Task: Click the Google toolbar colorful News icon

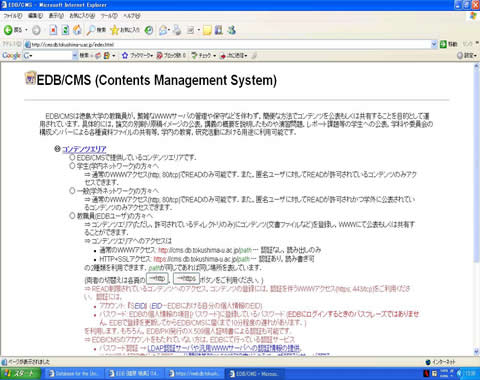Action: click(x=107, y=56)
